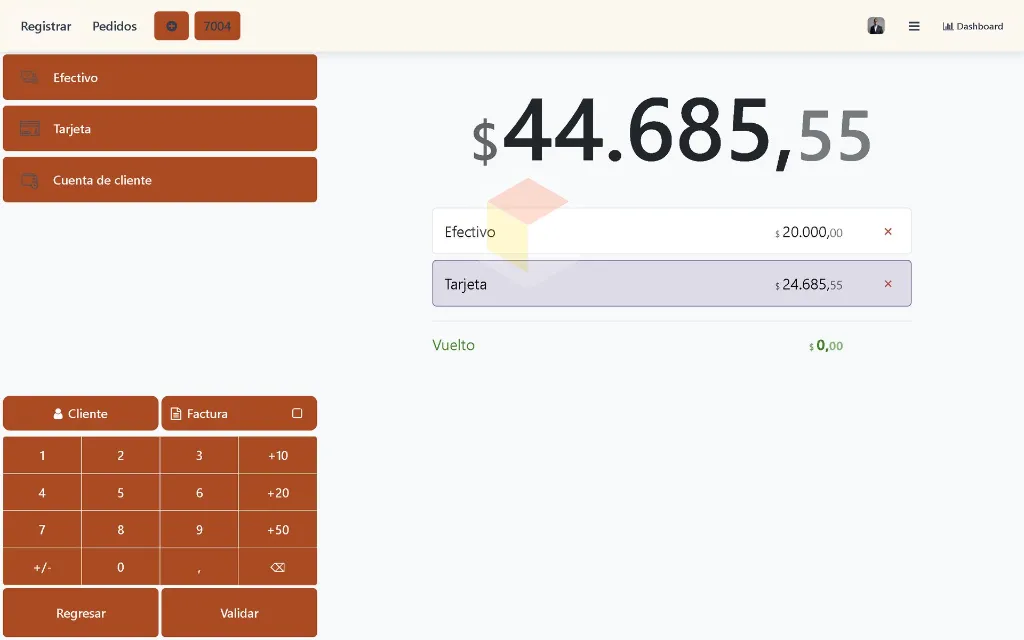1024x640 pixels.
Task: Select the Efectivo payment method
Action: pos(160,77)
